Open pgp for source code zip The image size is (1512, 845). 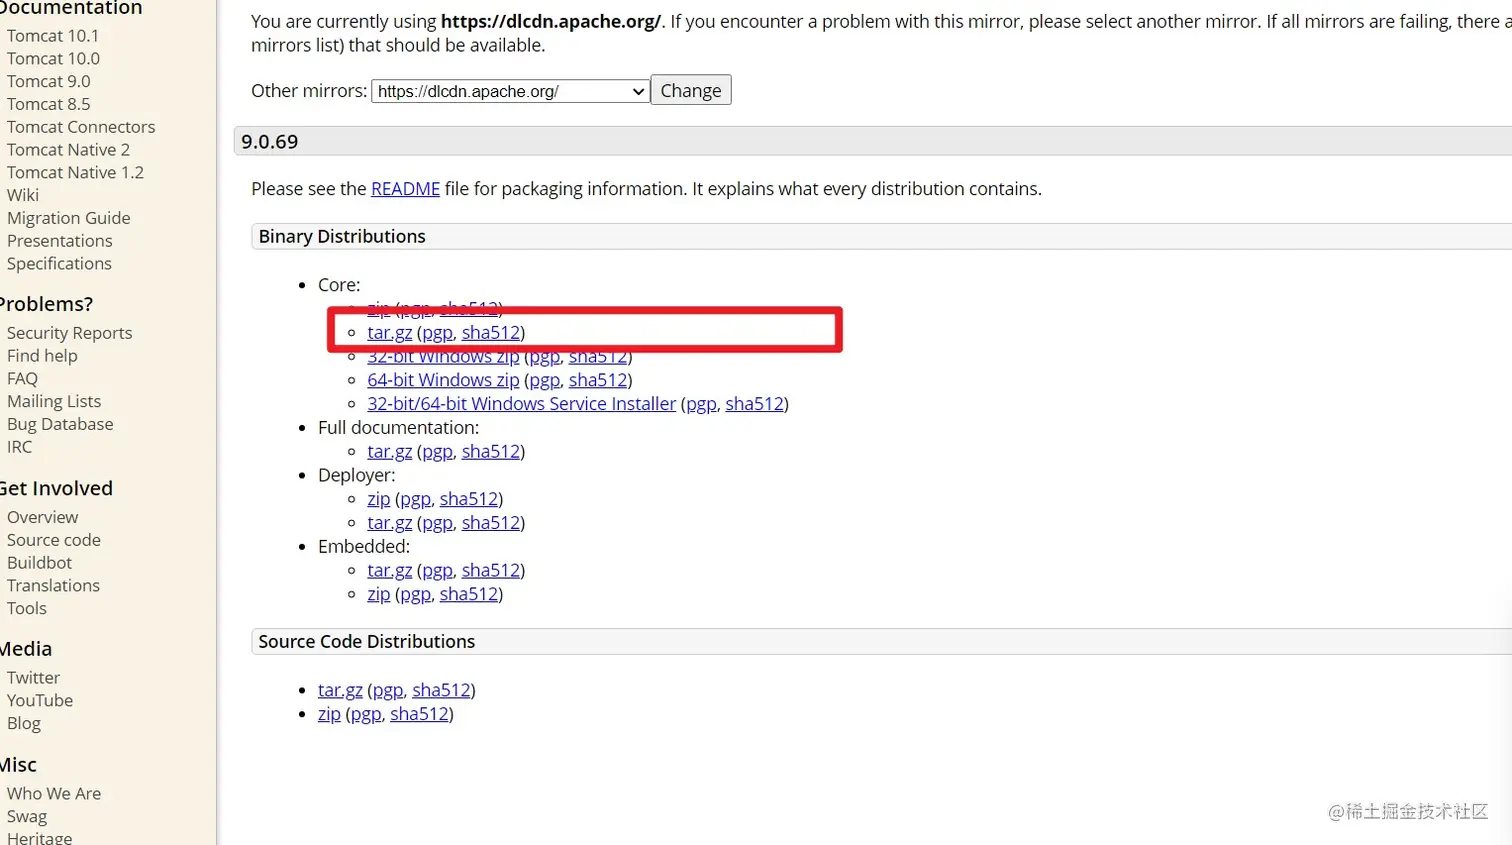click(x=366, y=714)
